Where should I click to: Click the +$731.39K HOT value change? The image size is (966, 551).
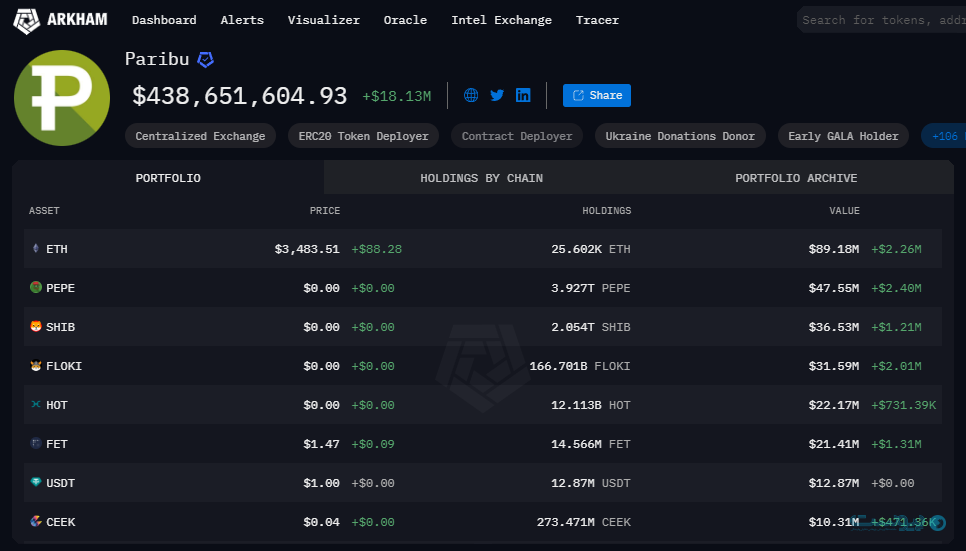[x=903, y=405]
